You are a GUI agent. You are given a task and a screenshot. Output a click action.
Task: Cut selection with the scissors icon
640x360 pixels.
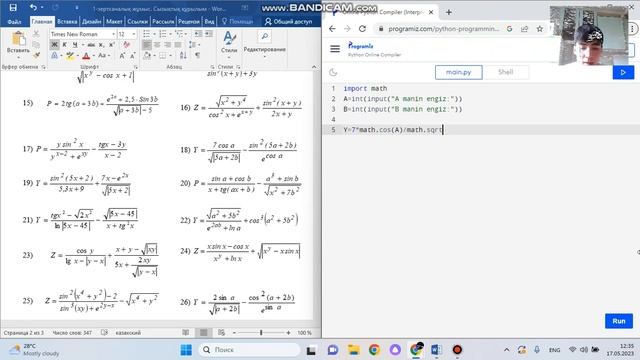tap(36, 34)
